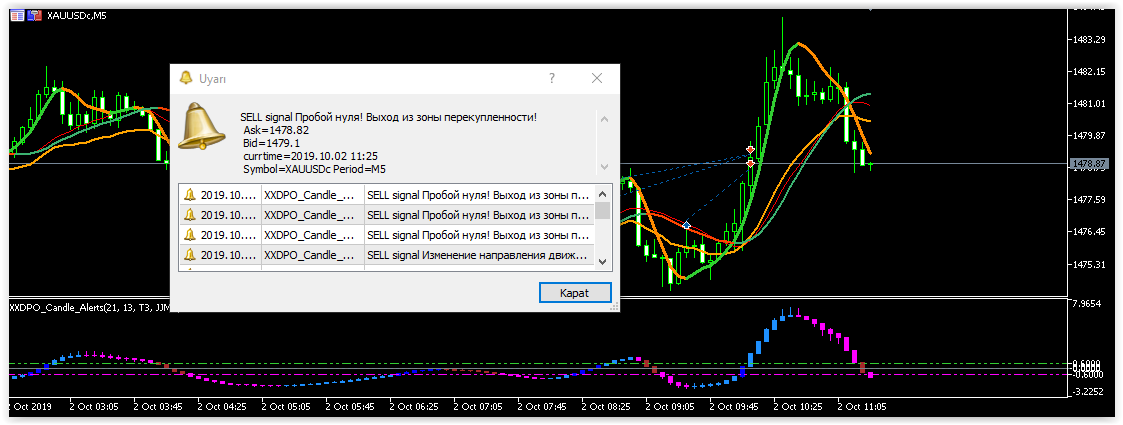
Task: Click the XXDPO_Candle_ source cell on the 'Изменение направления' row
Action: click(312, 254)
